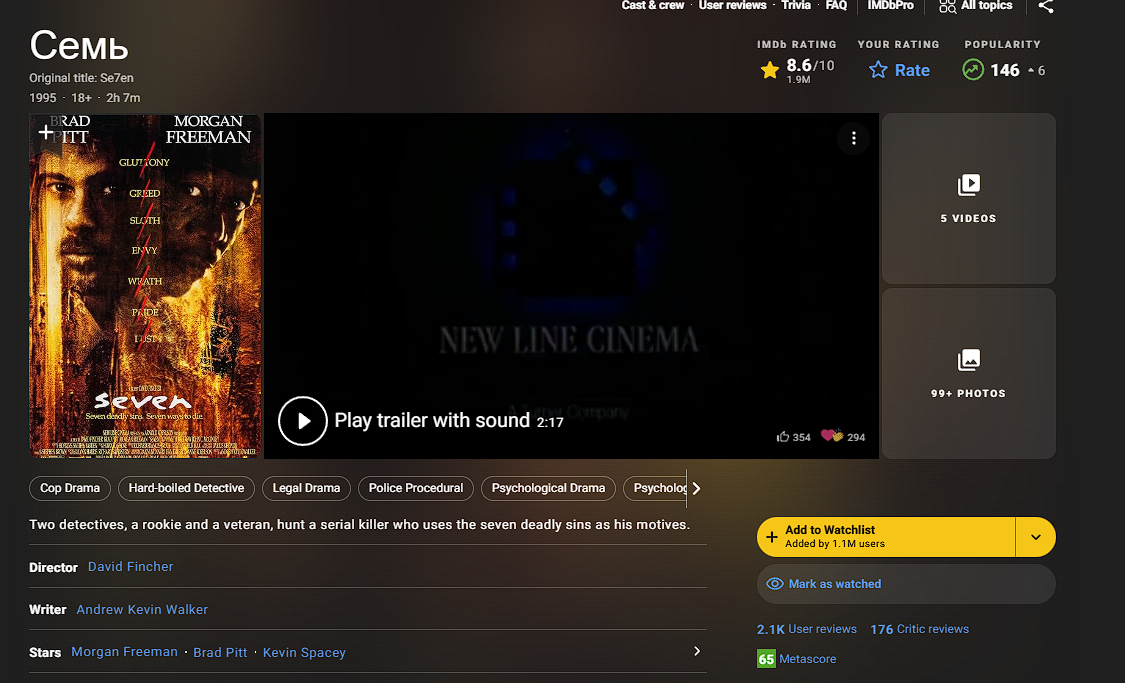The width and height of the screenshot is (1125, 683).
Task: Open the trailer's three-dot options menu
Action: (x=853, y=138)
